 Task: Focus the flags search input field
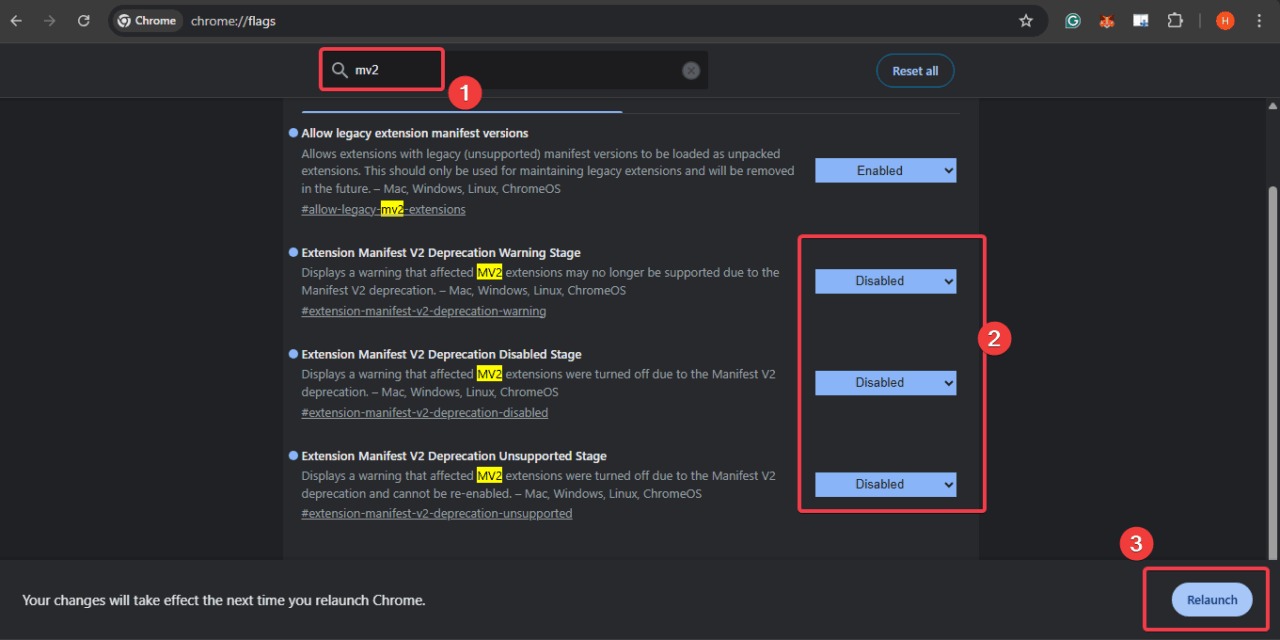520,70
